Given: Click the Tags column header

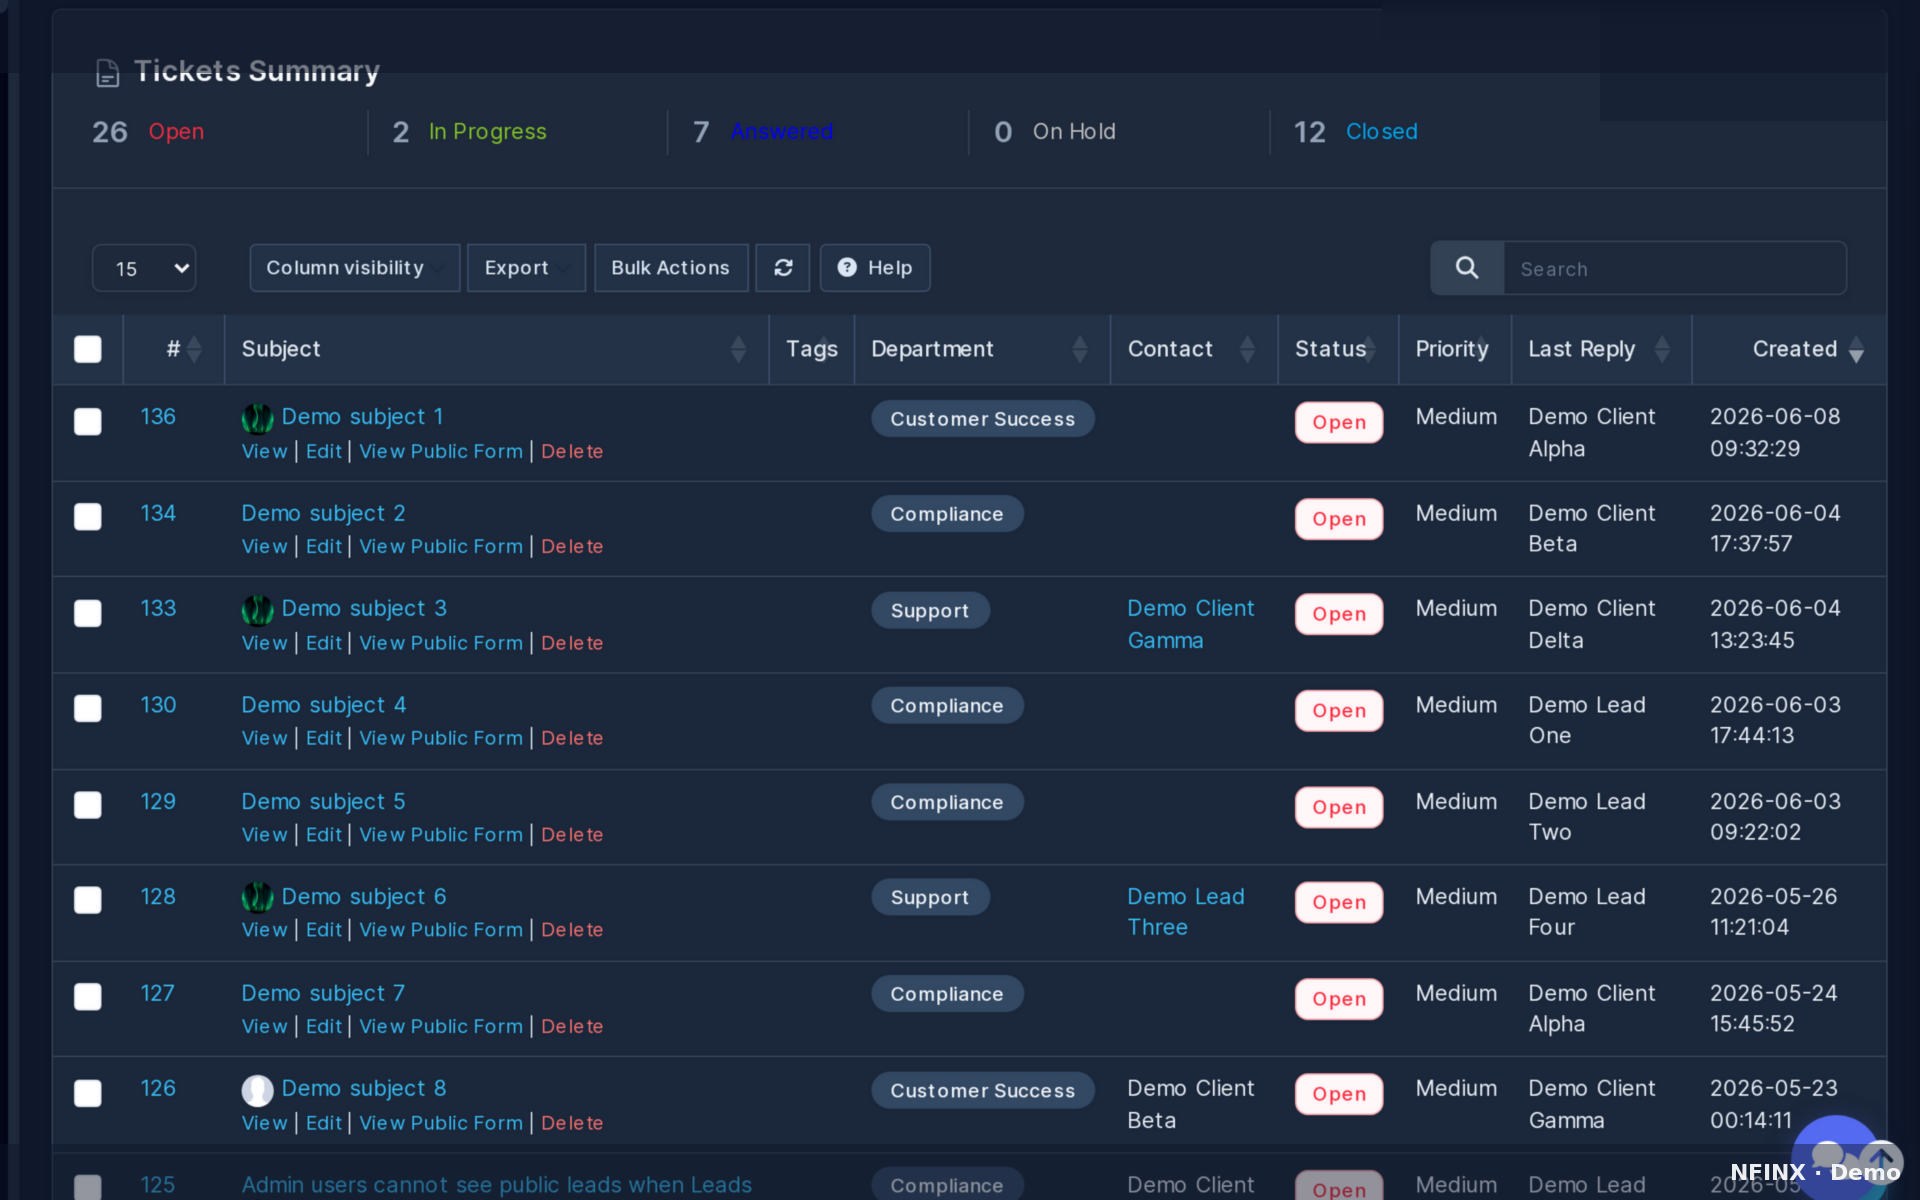Looking at the screenshot, I should (812, 349).
